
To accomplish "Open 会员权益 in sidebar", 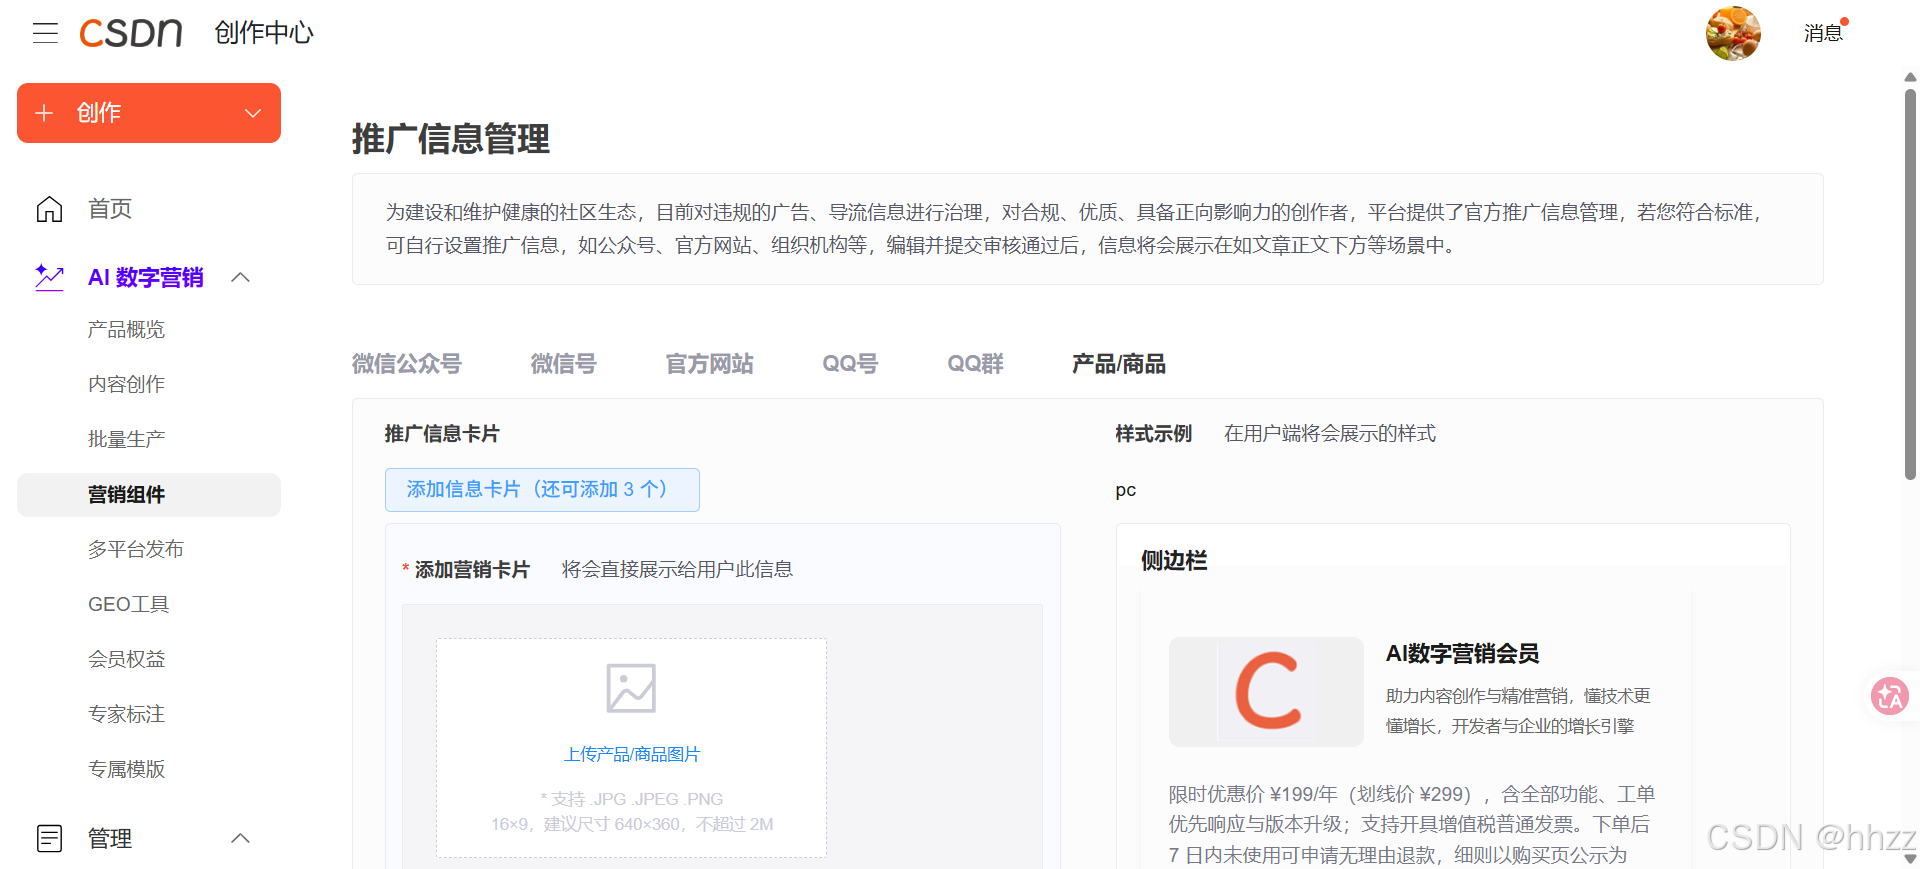I will point(126,659).
